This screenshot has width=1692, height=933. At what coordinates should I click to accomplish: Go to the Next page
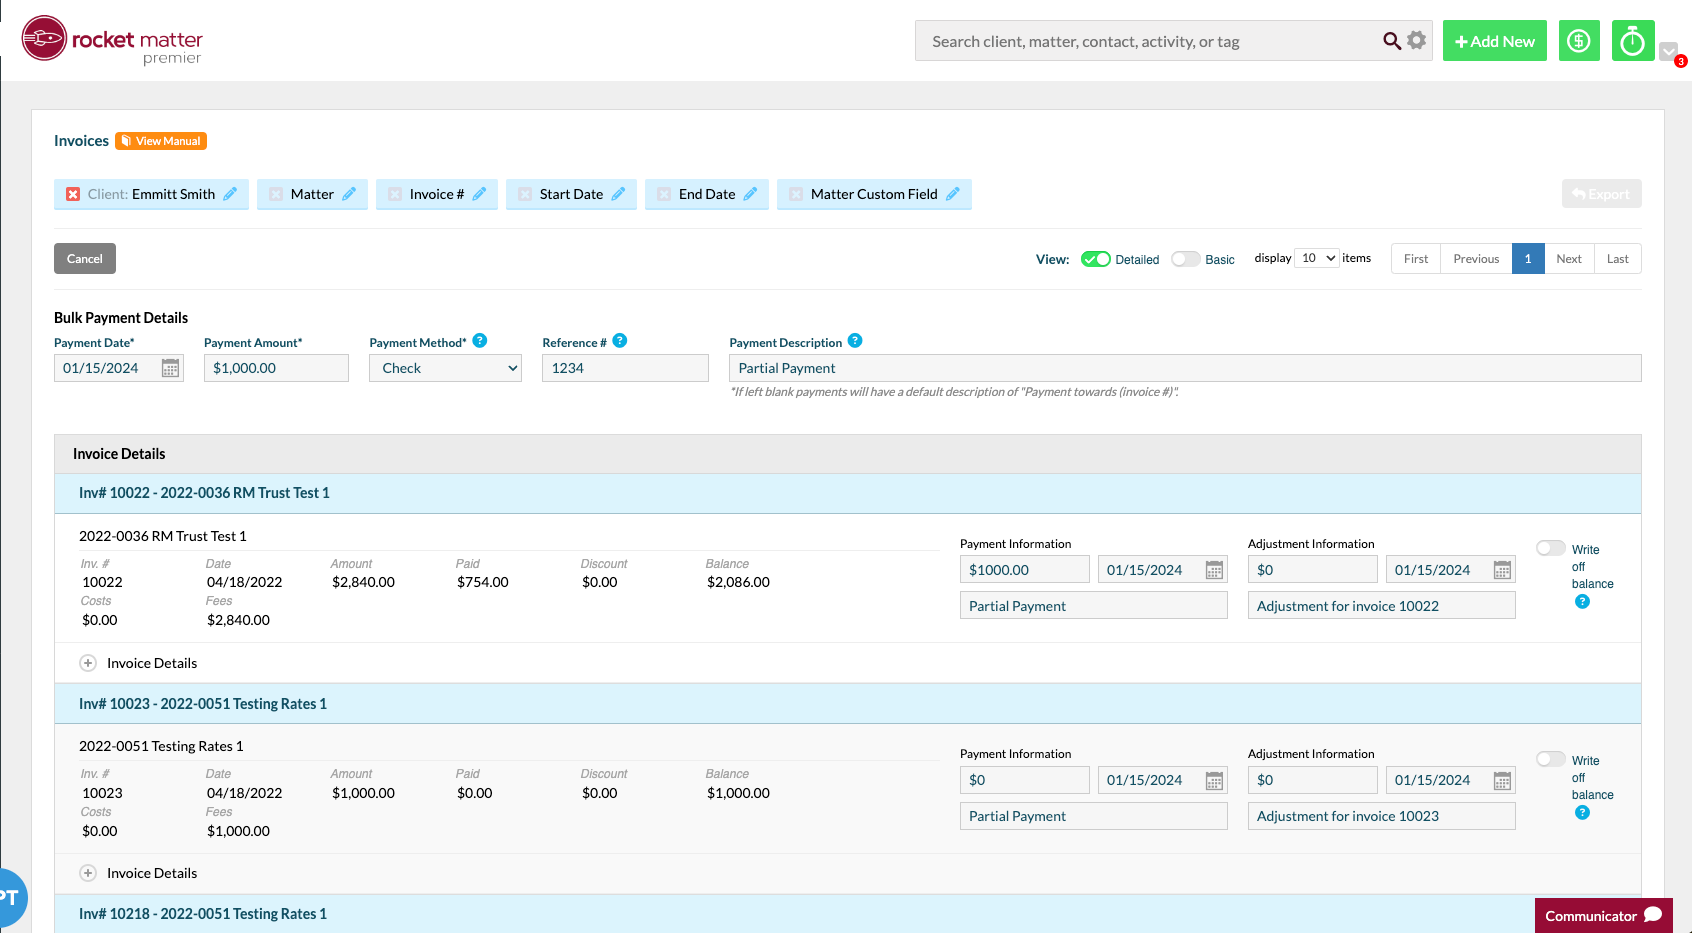[1569, 259]
